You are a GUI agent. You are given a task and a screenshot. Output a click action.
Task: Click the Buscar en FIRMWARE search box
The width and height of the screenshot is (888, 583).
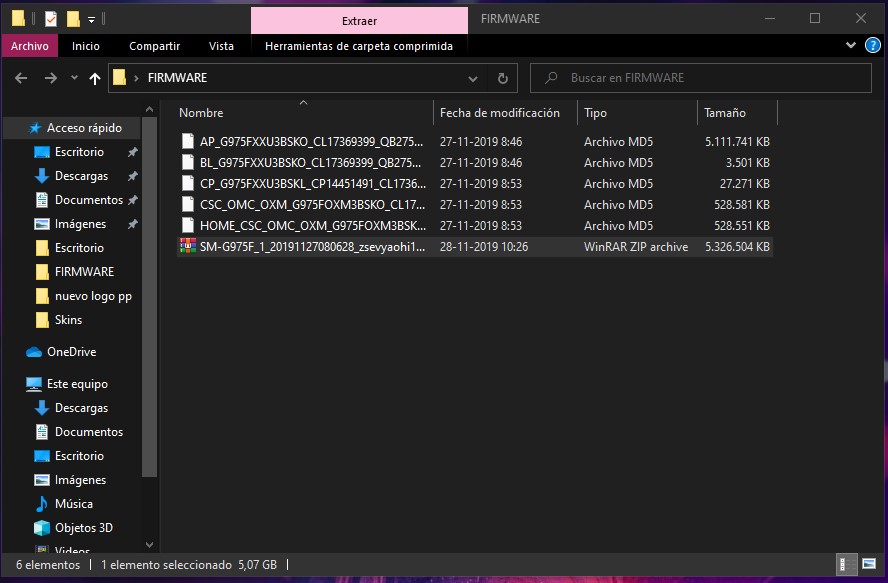(701, 78)
